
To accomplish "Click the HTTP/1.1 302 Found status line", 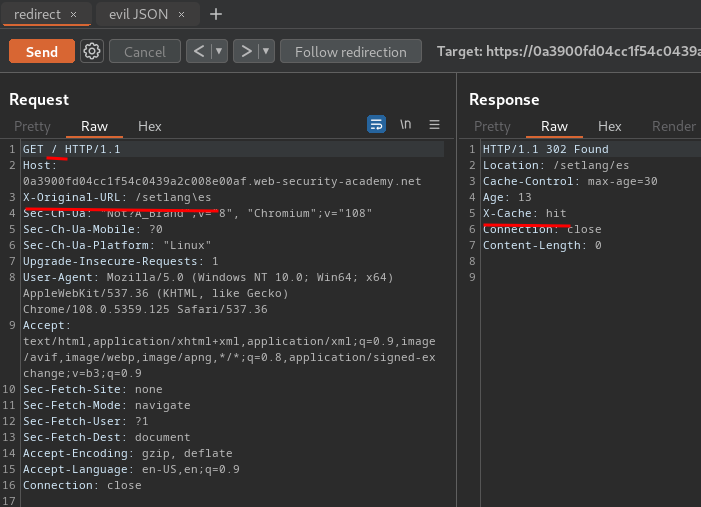I will (545, 149).
